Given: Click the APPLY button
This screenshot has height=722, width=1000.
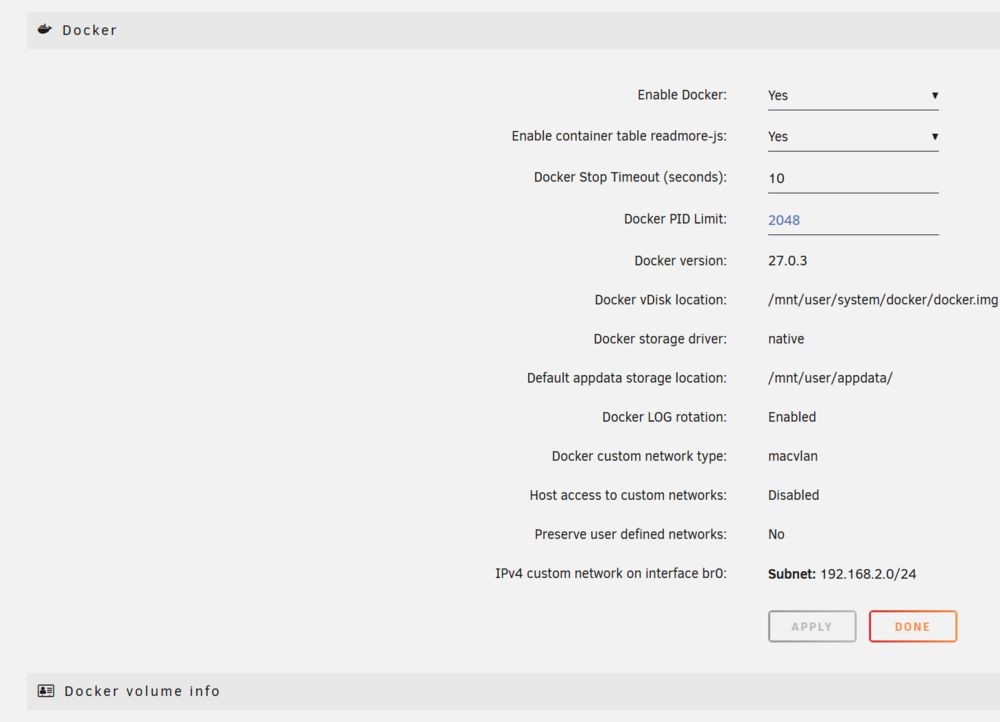Looking at the screenshot, I should (x=812, y=626).
